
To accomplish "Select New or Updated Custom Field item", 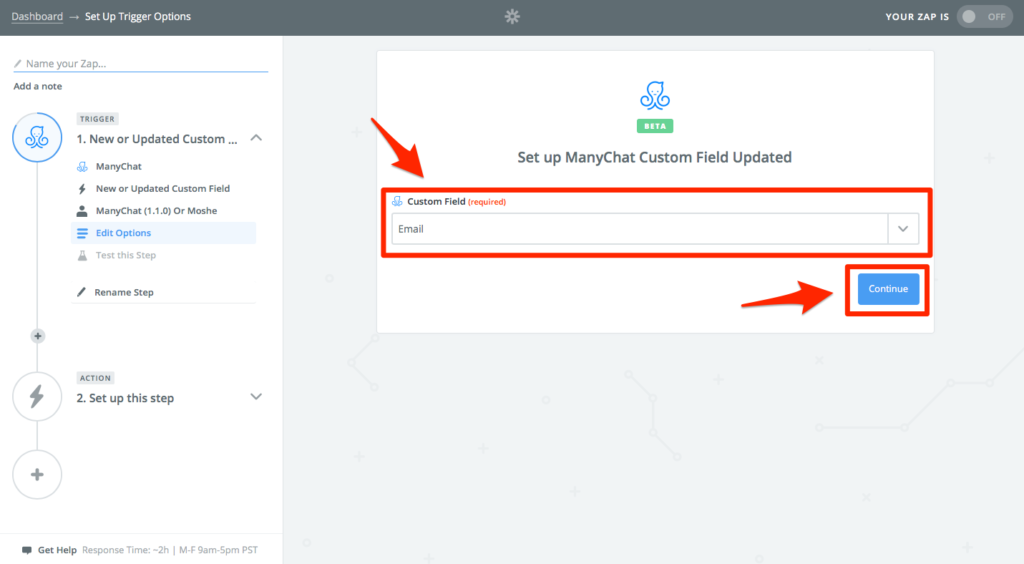I will 163,189.
